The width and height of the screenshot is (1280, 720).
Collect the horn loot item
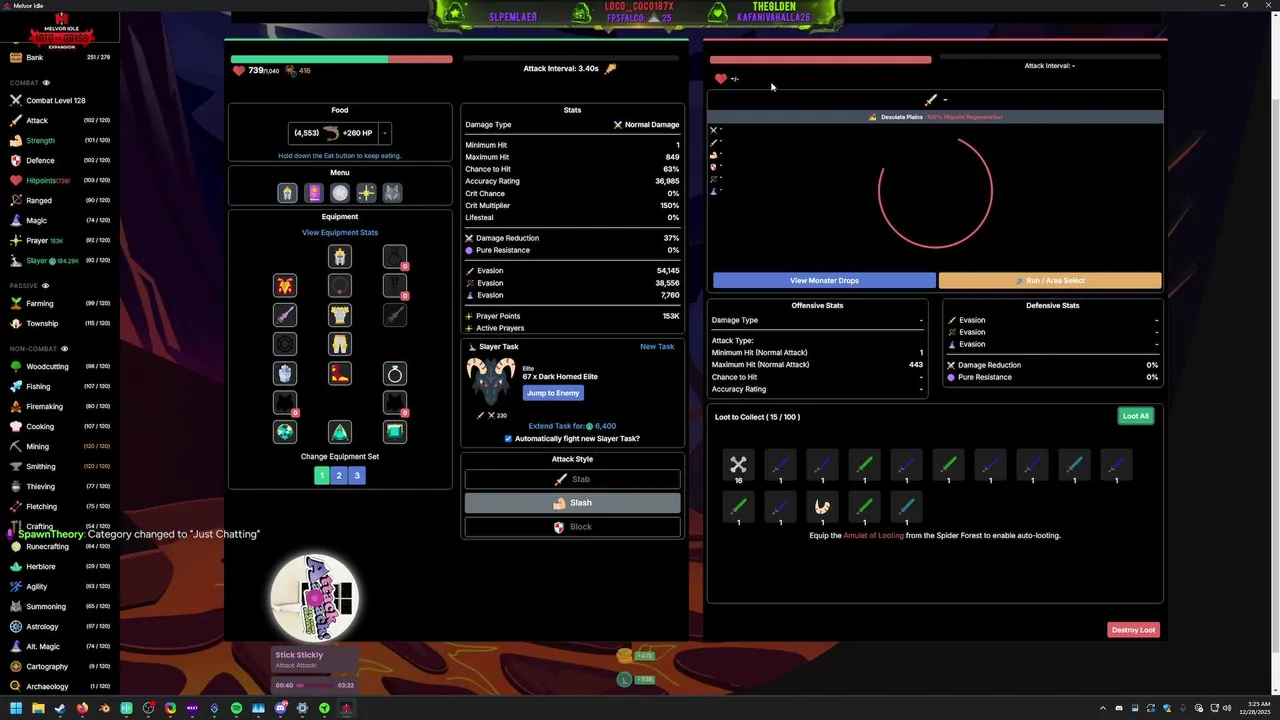click(x=822, y=507)
